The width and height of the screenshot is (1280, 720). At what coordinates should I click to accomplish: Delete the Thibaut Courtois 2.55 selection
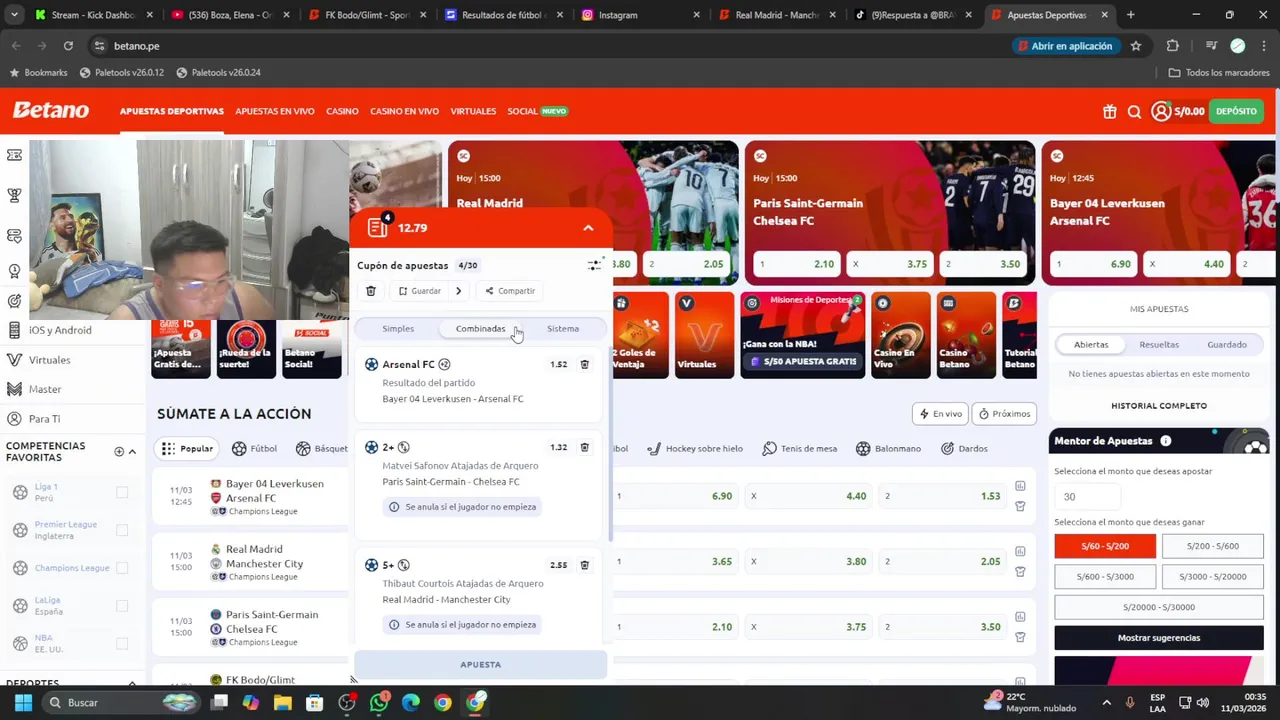click(585, 565)
